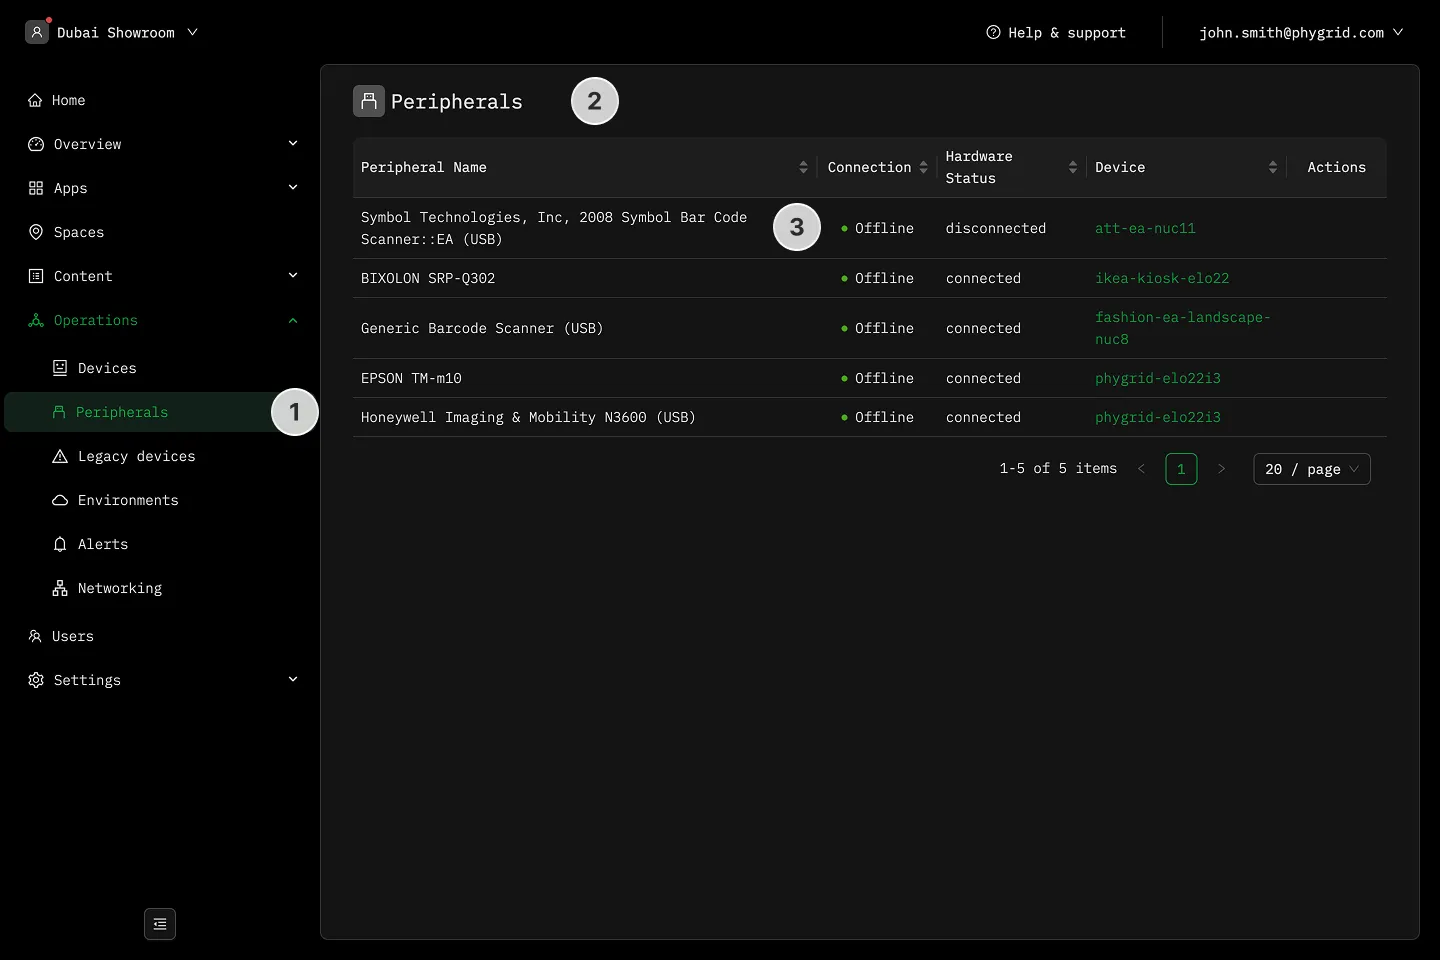Screen dimensions: 1440x960
Task: Open the Dubai Showroom tenant dropdown
Action: click(112, 32)
